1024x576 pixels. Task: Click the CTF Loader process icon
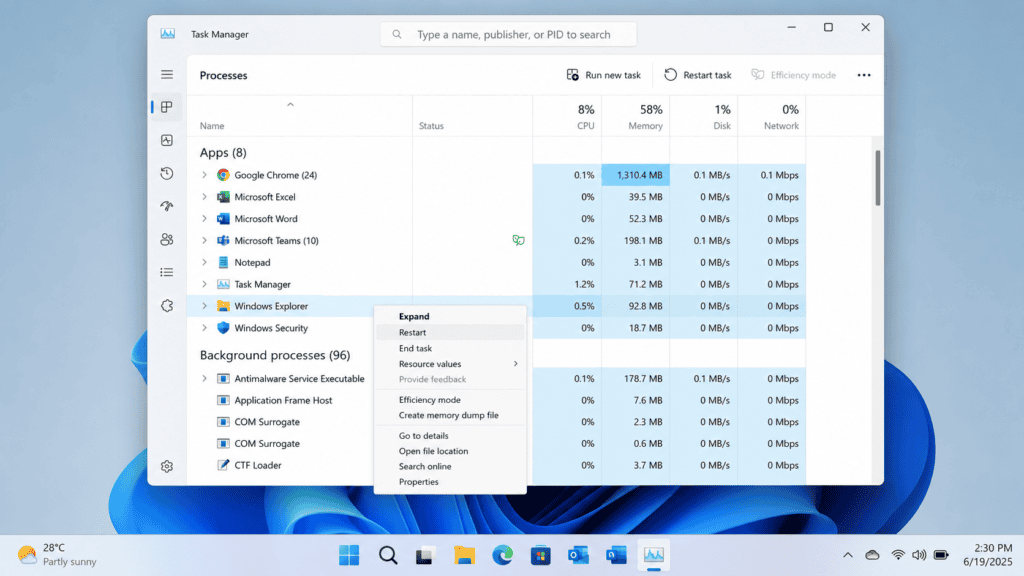(223, 465)
